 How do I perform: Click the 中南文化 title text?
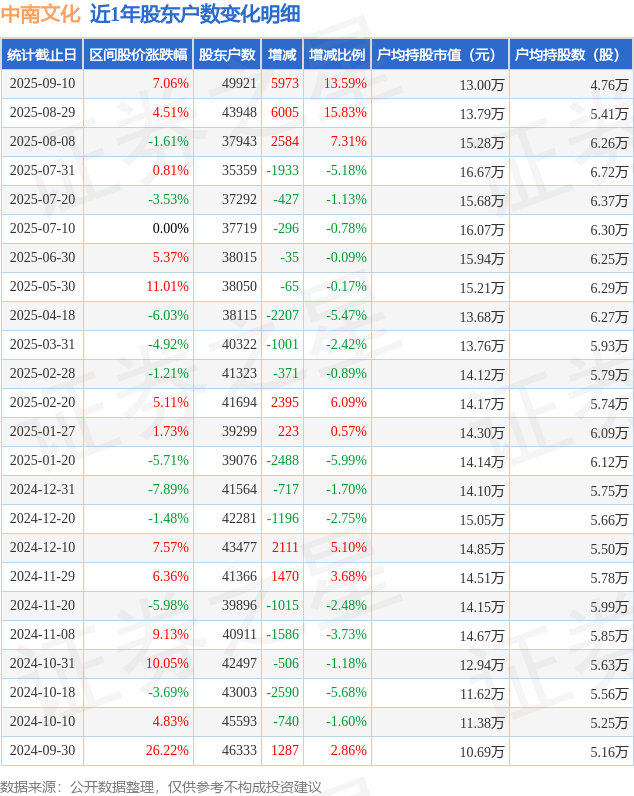pyautogui.click(x=40, y=14)
